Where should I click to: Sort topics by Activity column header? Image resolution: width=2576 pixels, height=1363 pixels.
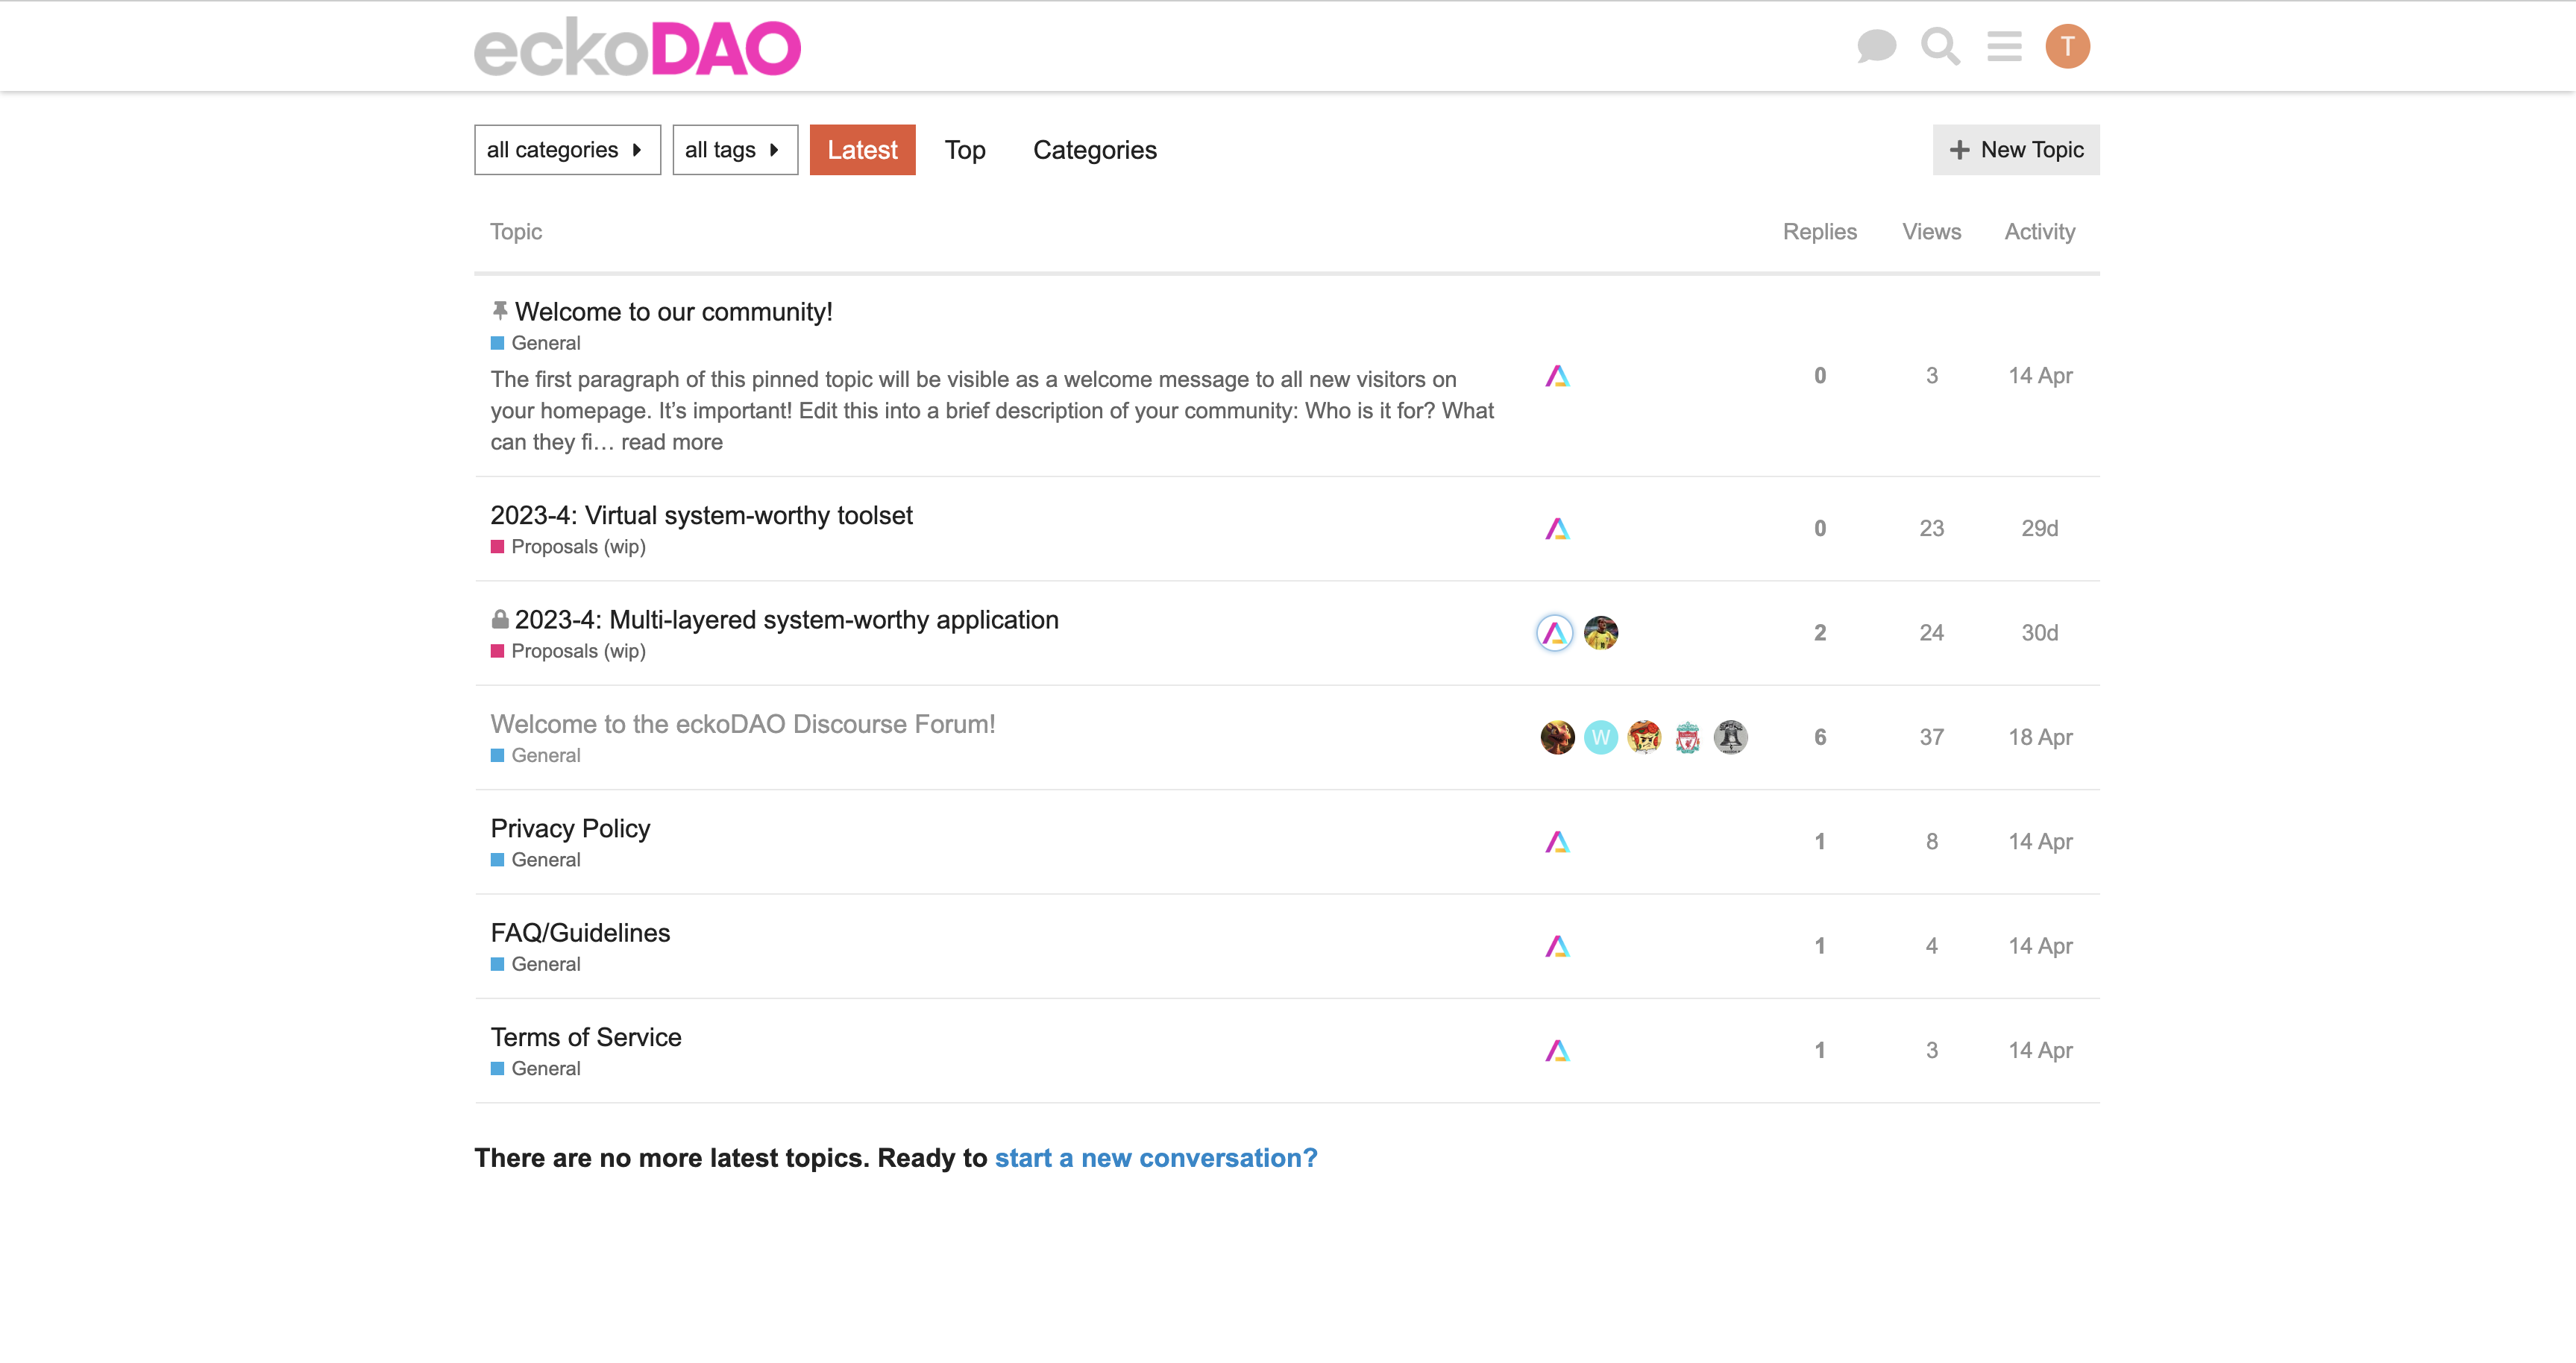(2039, 232)
